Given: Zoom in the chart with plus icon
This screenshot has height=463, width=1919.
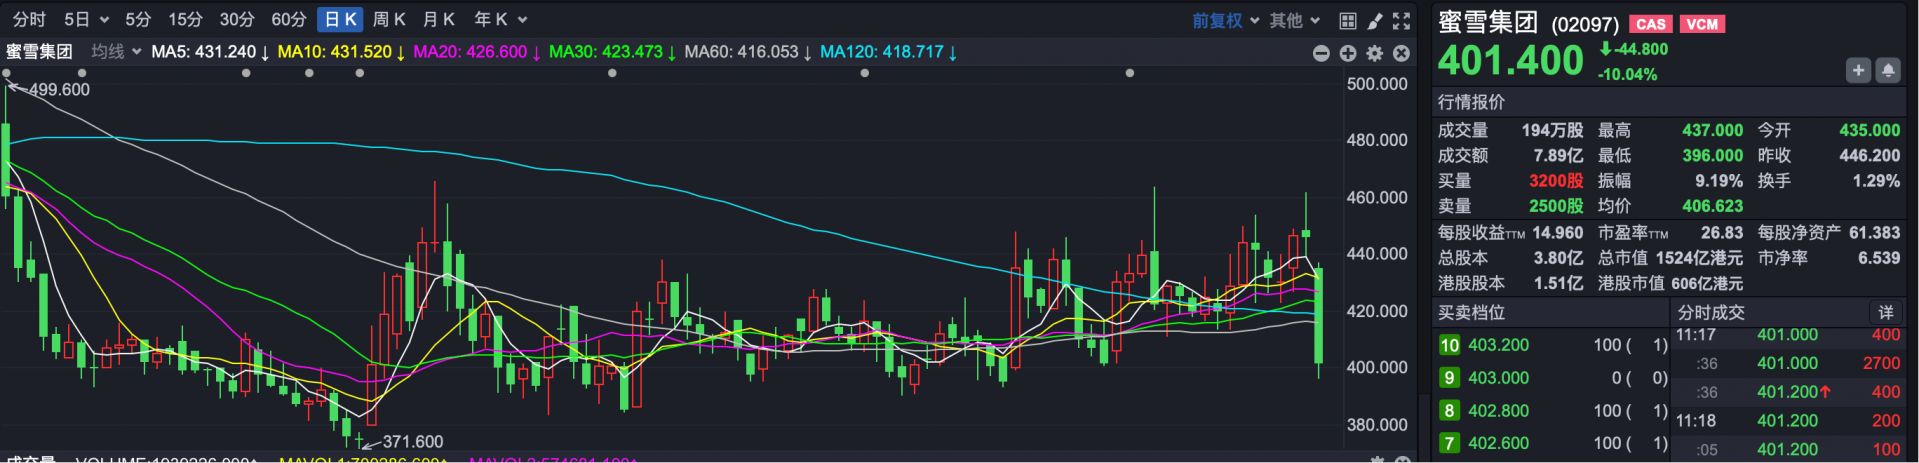Looking at the screenshot, I should [1348, 53].
